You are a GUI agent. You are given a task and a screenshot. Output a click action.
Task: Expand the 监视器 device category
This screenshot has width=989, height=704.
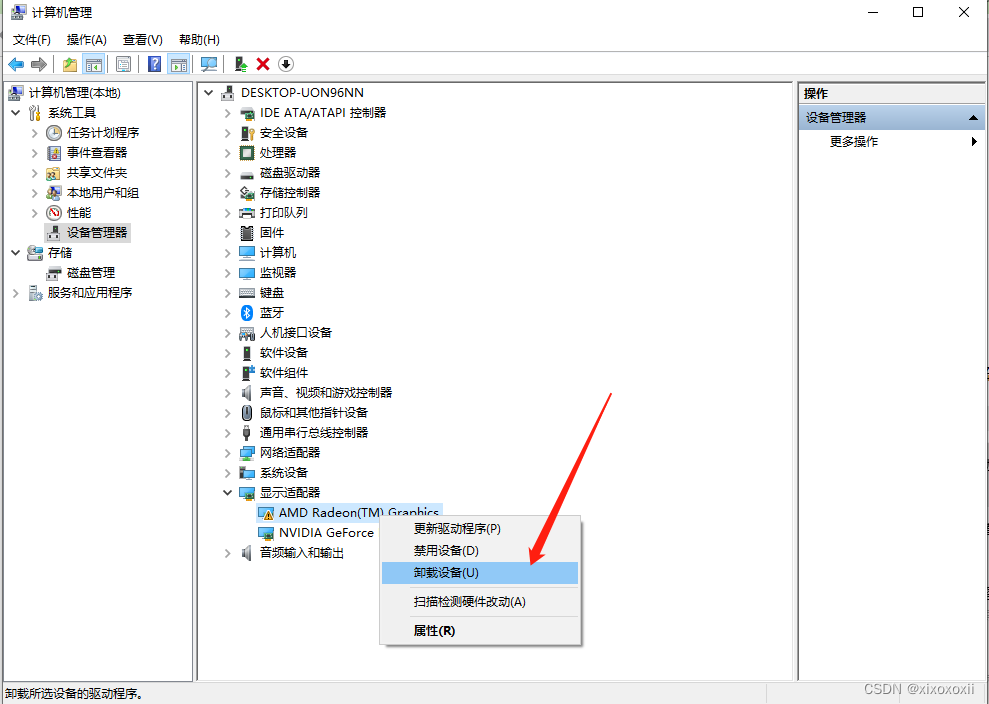point(228,273)
